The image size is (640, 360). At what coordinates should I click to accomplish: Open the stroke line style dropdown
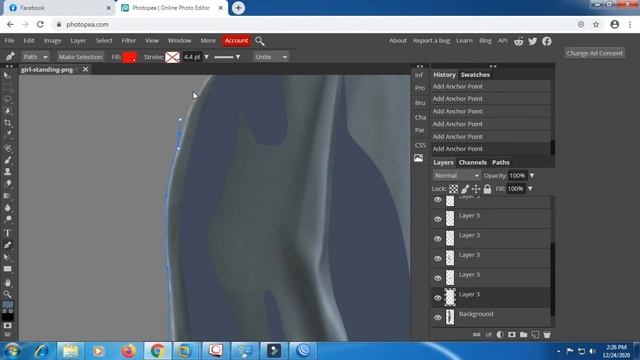pyautogui.click(x=227, y=57)
